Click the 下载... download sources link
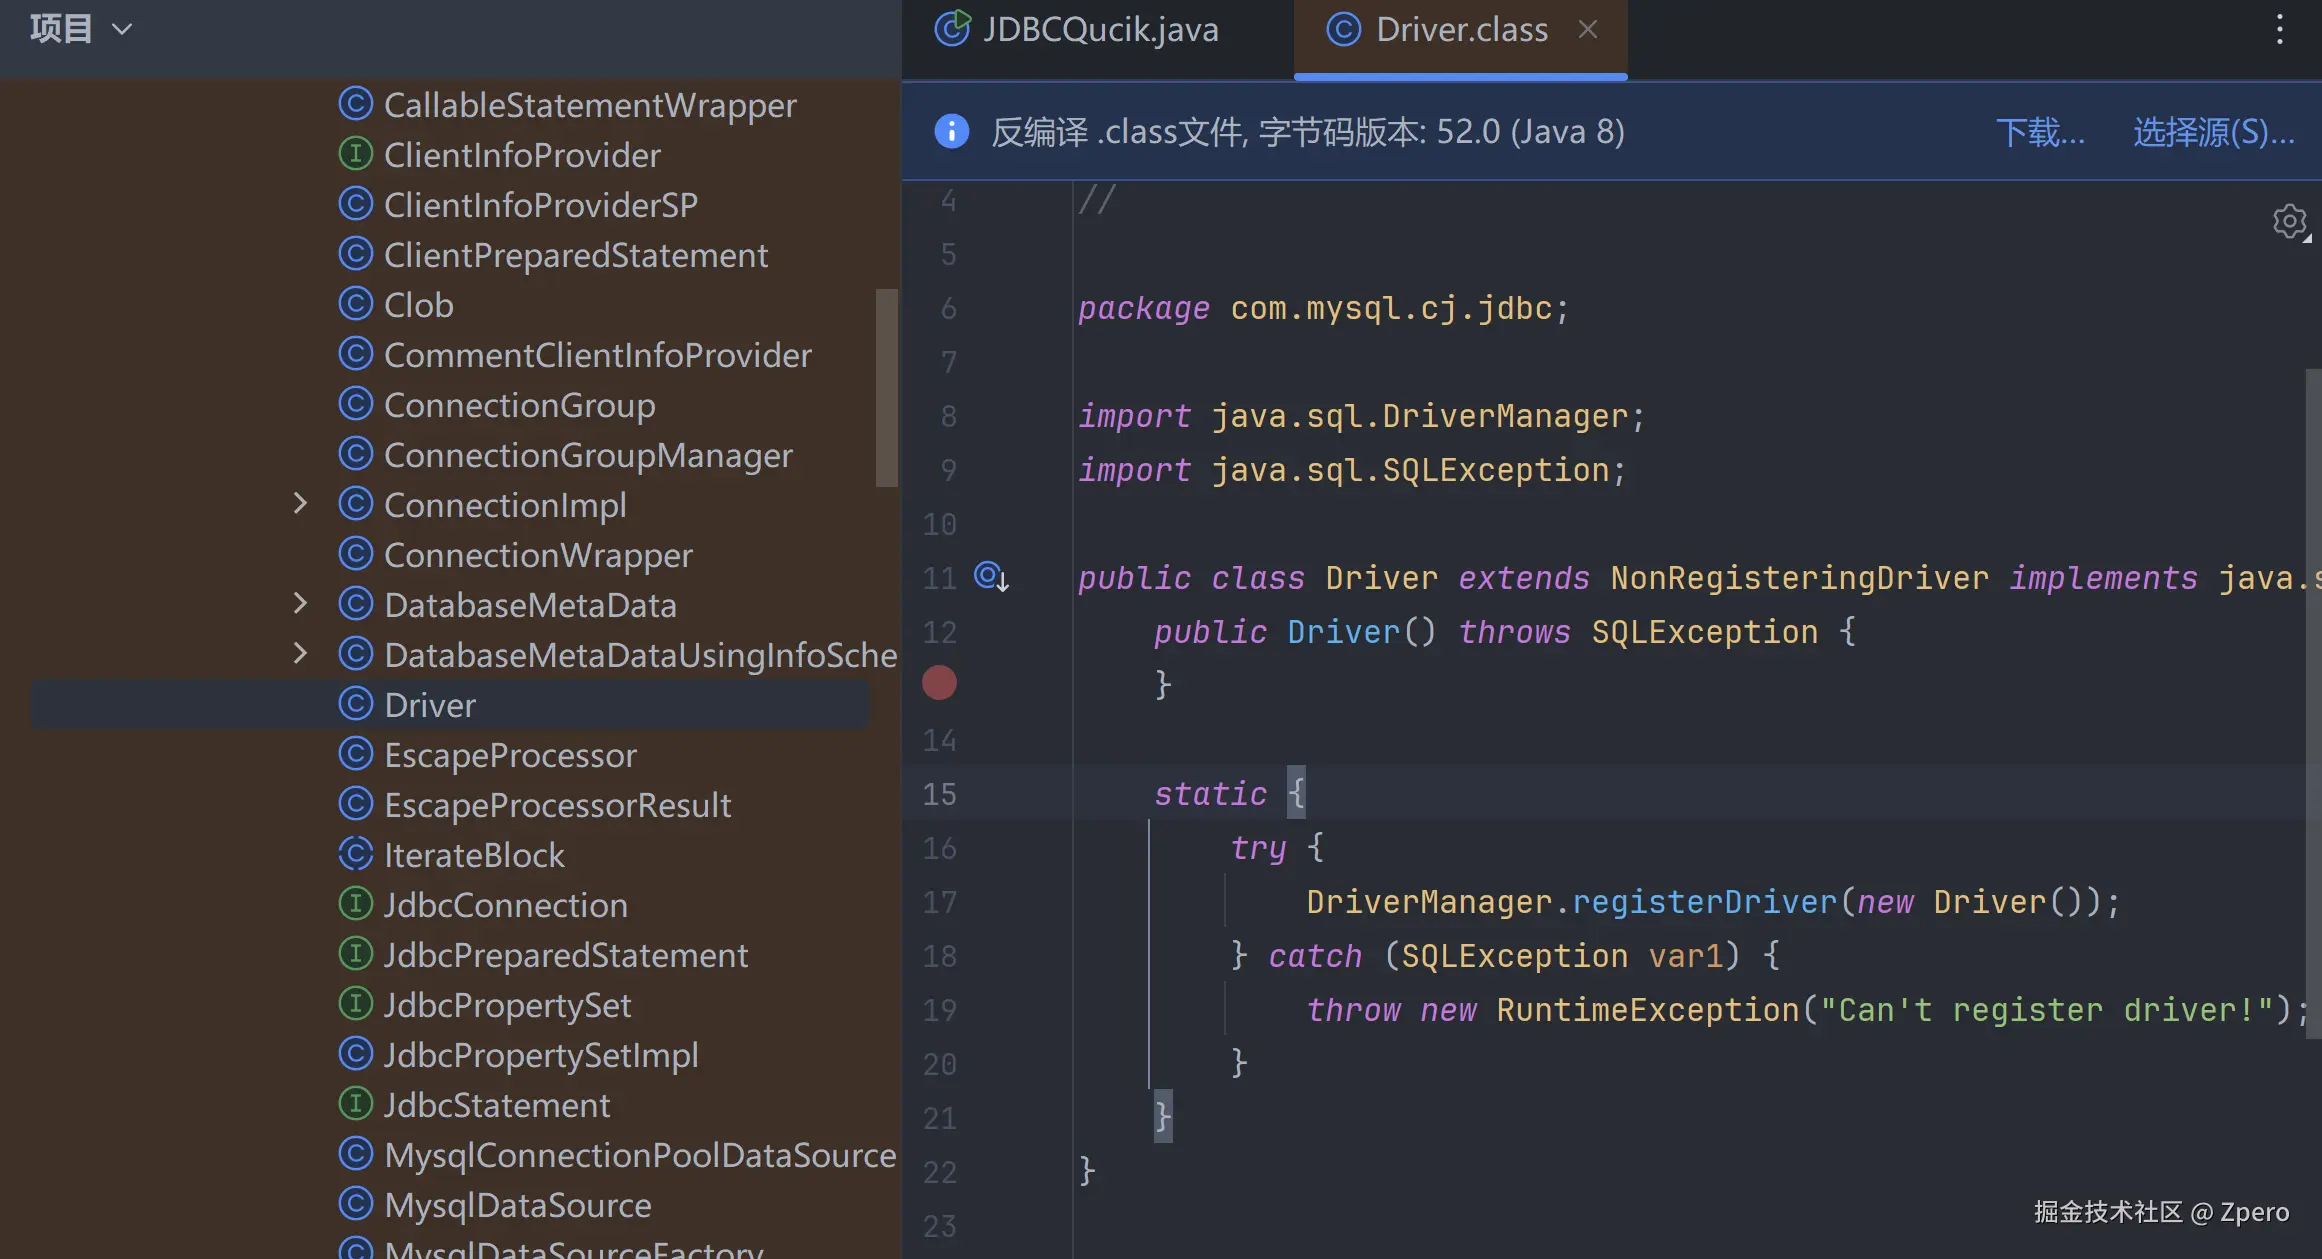The image size is (2322, 1259). pos(2040,132)
